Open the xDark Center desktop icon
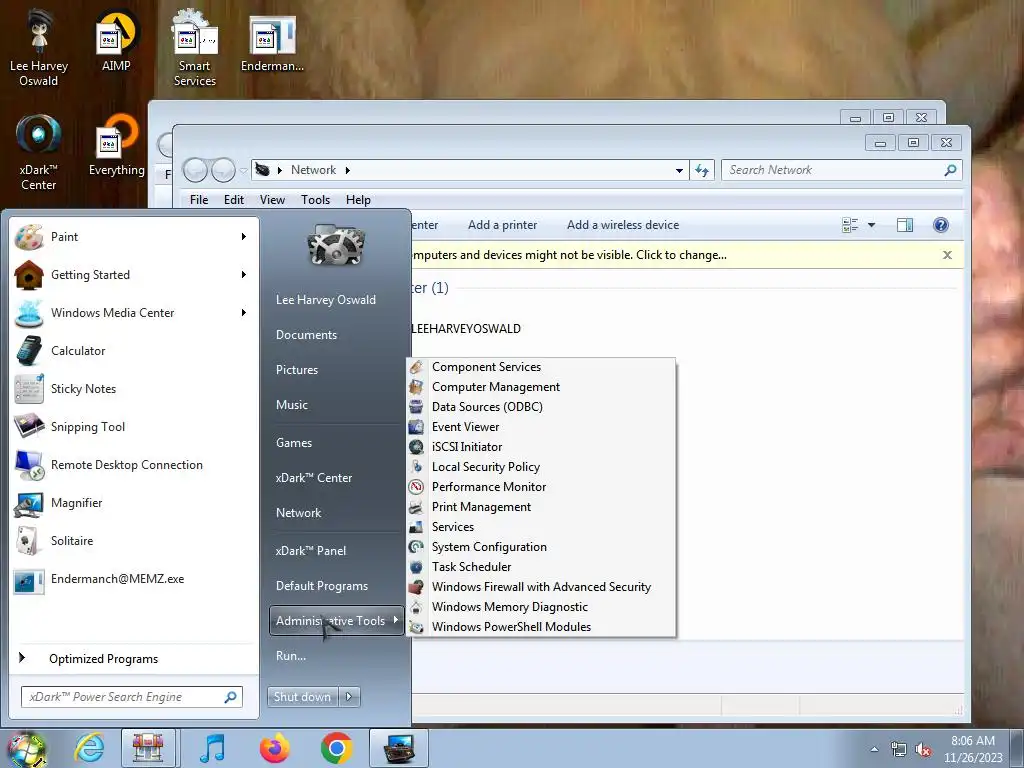The width and height of the screenshot is (1024, 768). click(x=39, y=152)
